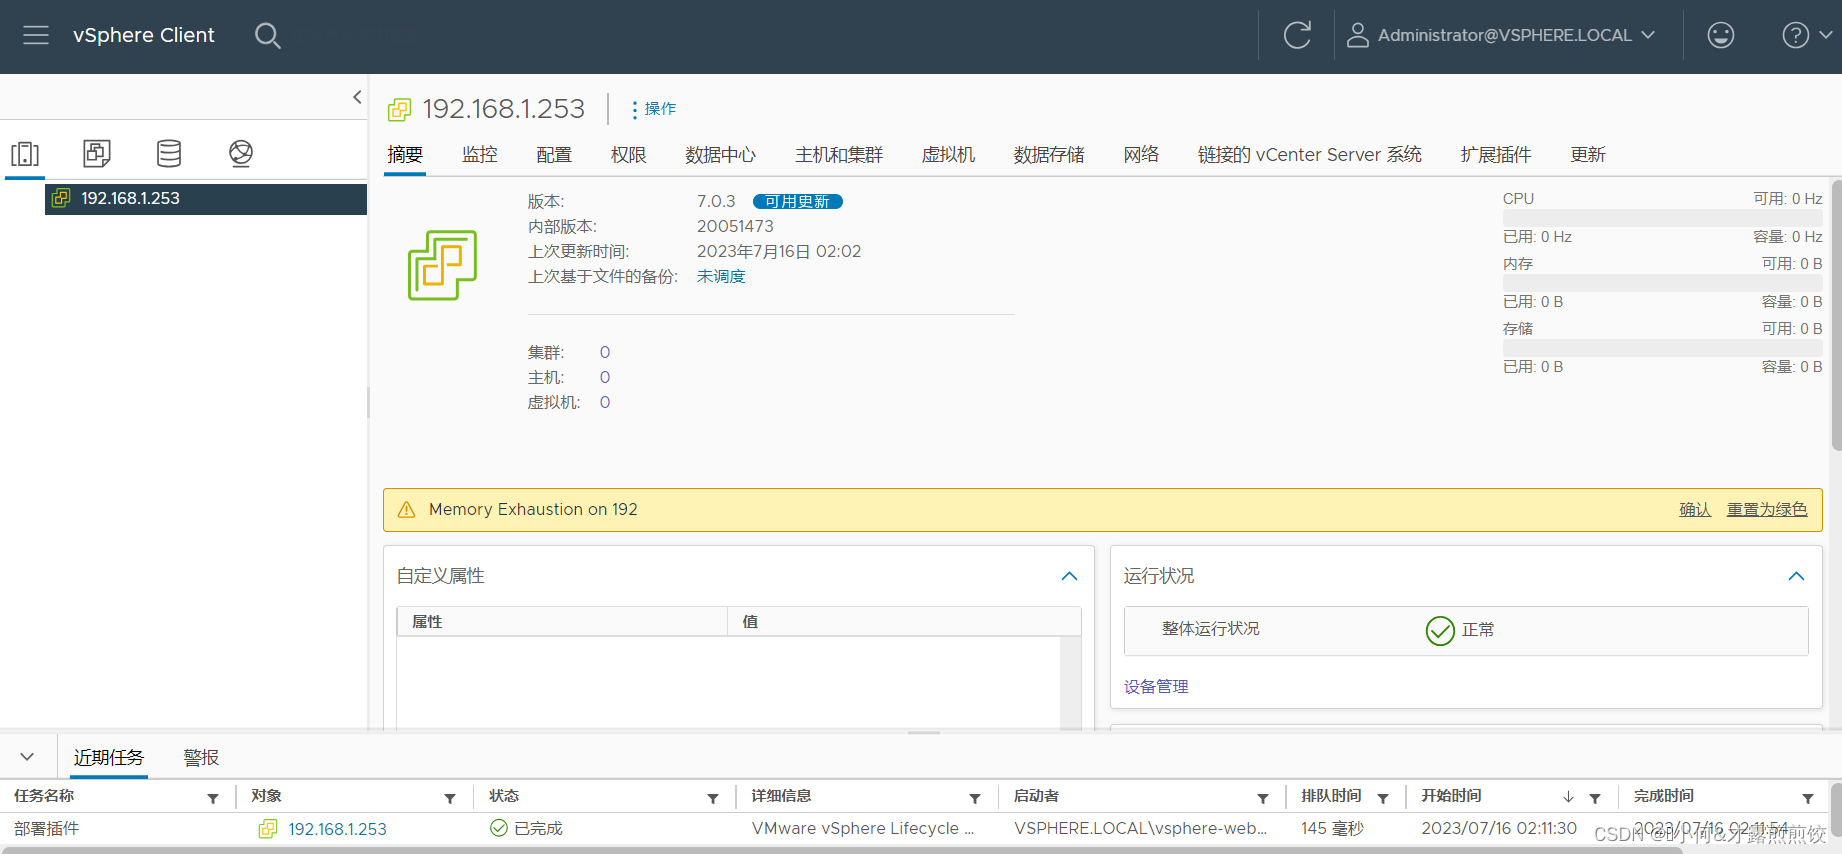This screenshot has height=854, width=1842.
Task: Click the update available badge
Action: pyautogui.click(x=798, y=202)
